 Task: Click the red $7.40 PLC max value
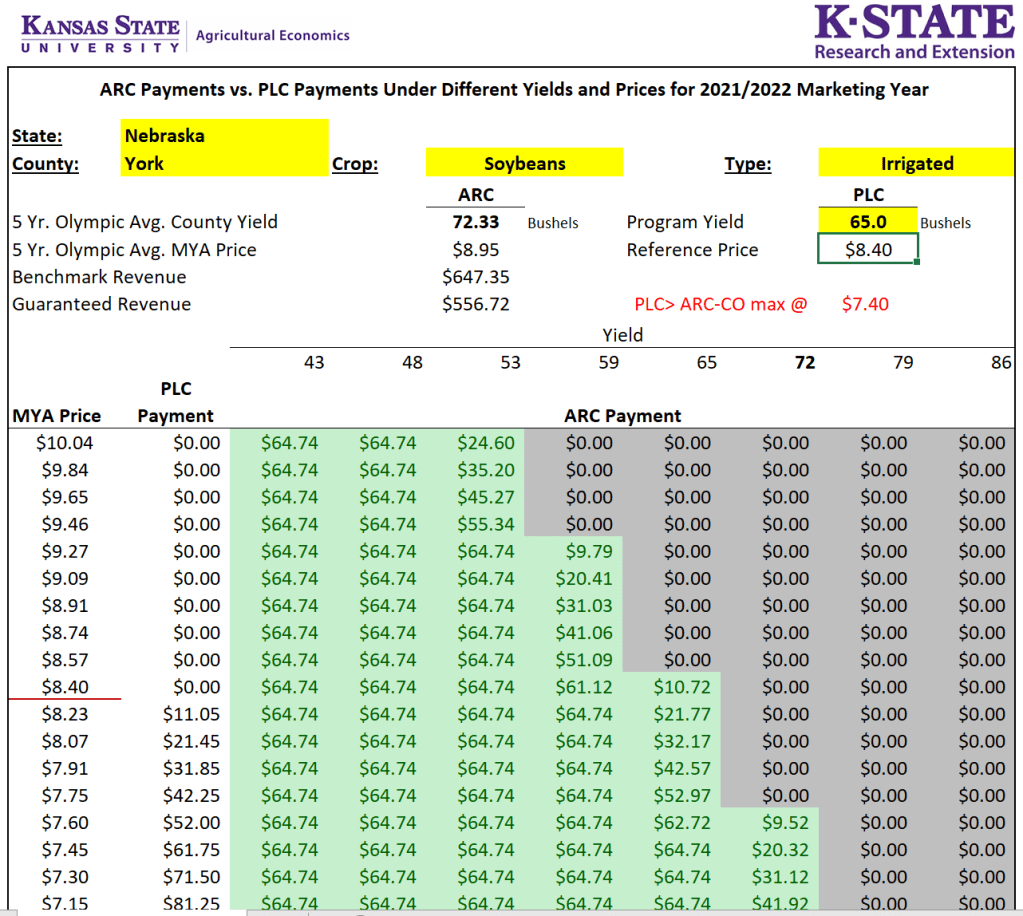865,304
